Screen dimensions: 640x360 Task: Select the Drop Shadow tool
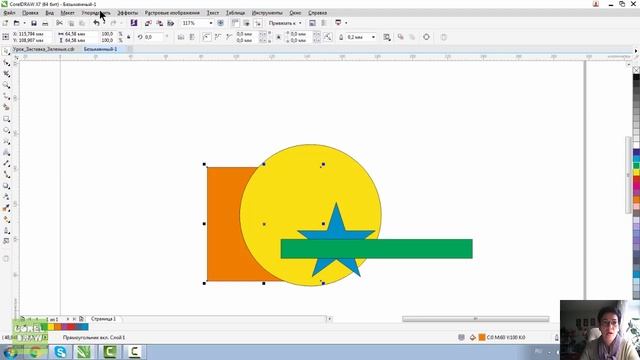6,186
